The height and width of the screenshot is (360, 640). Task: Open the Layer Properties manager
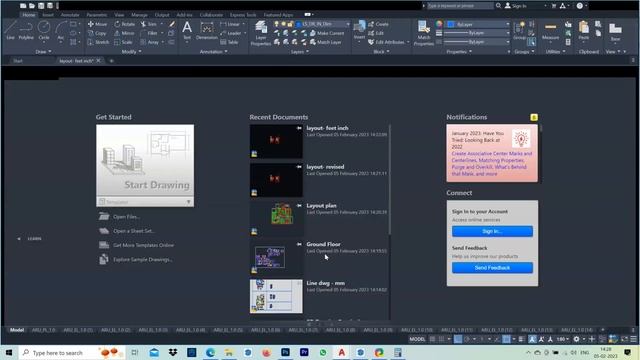261,33
